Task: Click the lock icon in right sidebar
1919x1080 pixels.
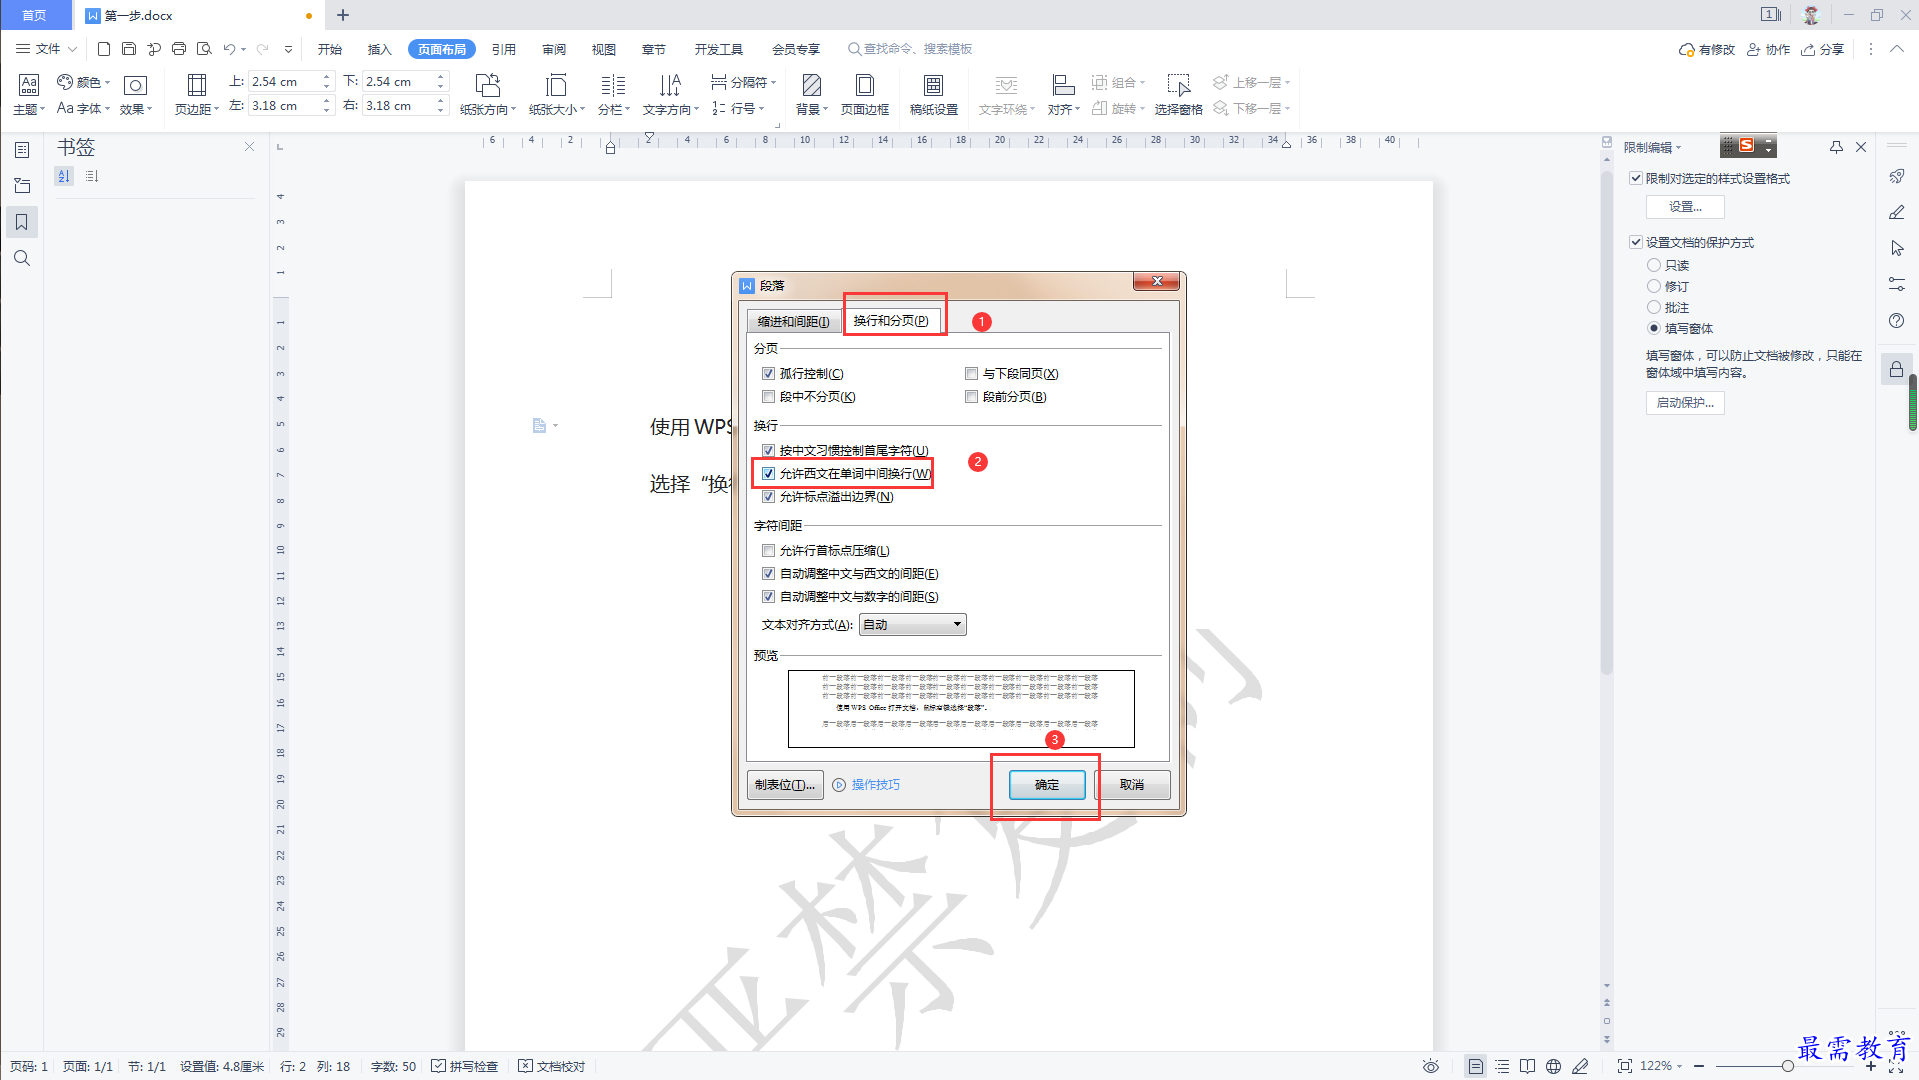Action: [x=1896, y=369]
